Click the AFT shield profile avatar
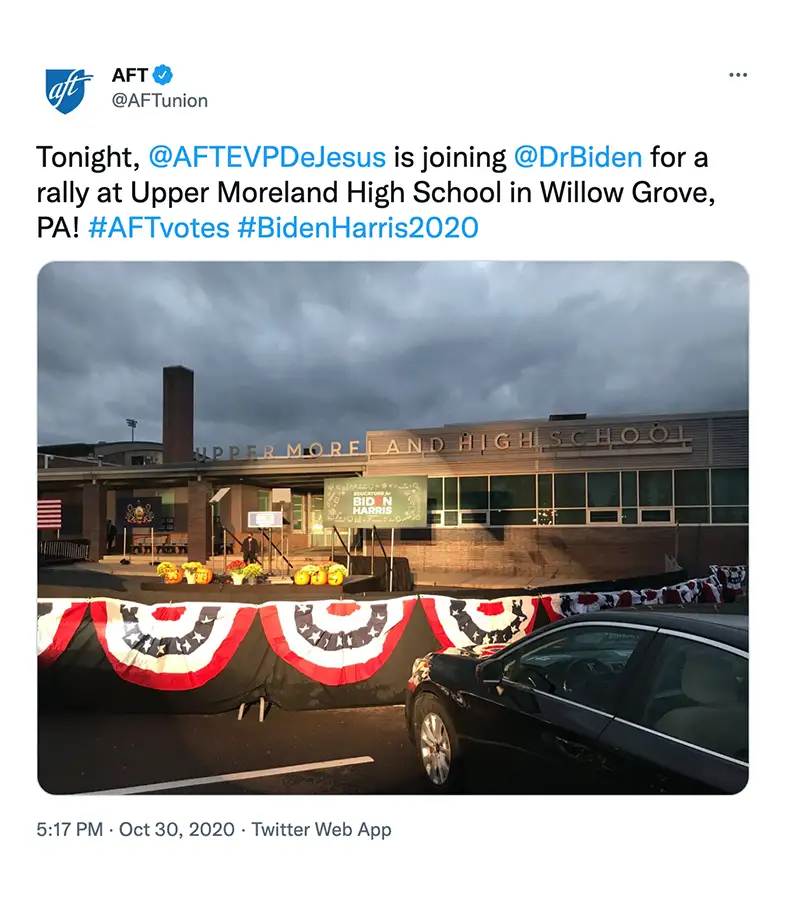The image size is (800, 900). pyautogui.click(x=68, y=91)
